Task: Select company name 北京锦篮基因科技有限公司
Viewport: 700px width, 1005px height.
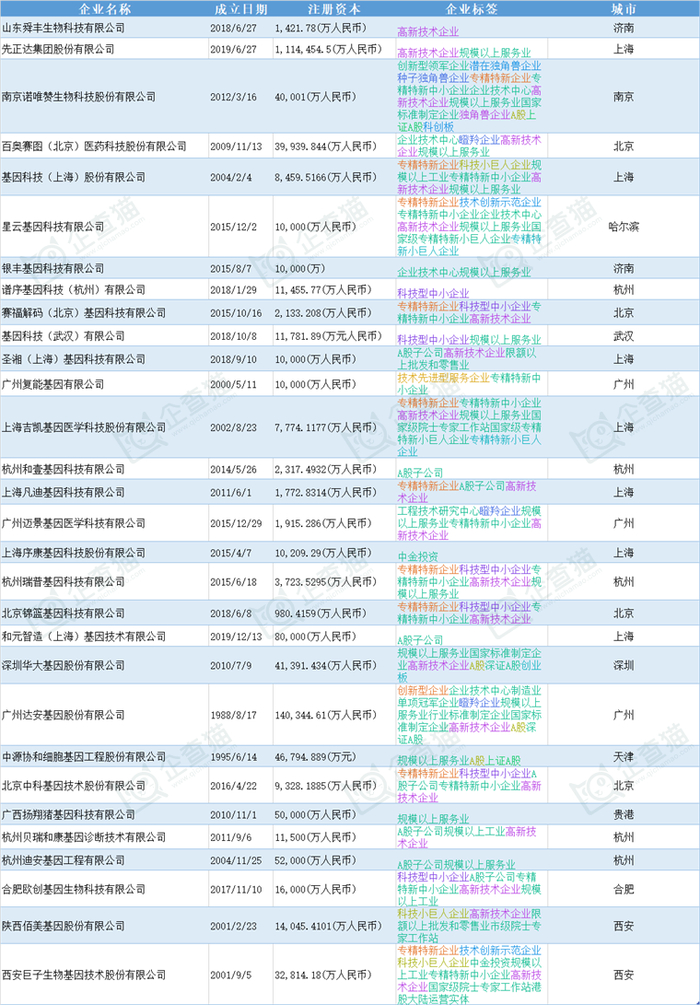Action: 63,613
